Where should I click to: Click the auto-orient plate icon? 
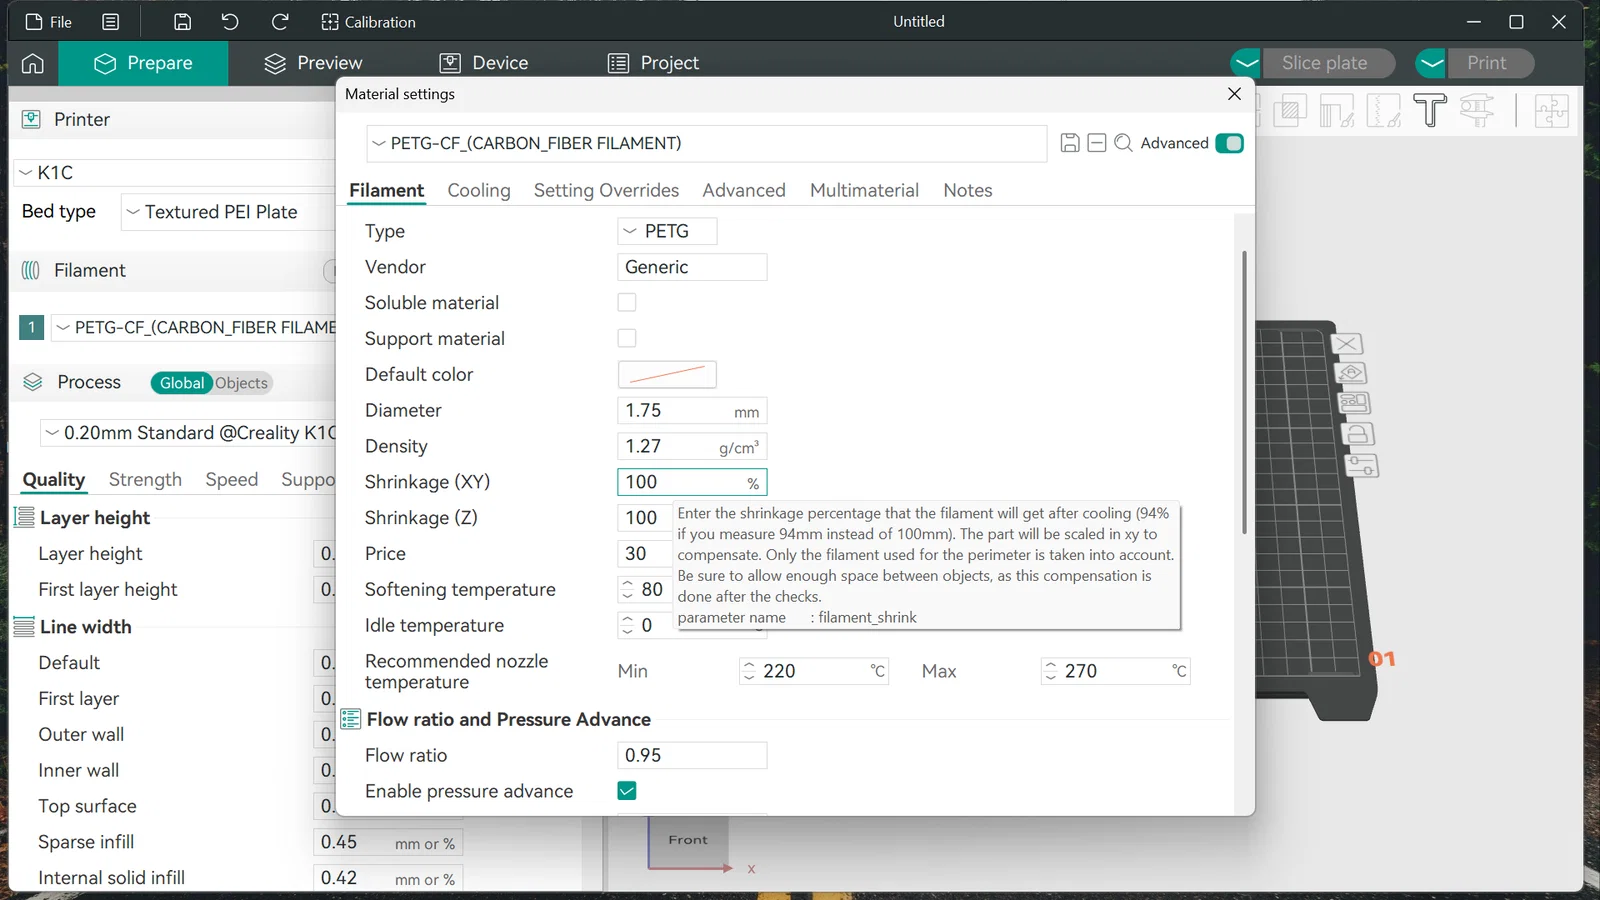coord(1351,373)
